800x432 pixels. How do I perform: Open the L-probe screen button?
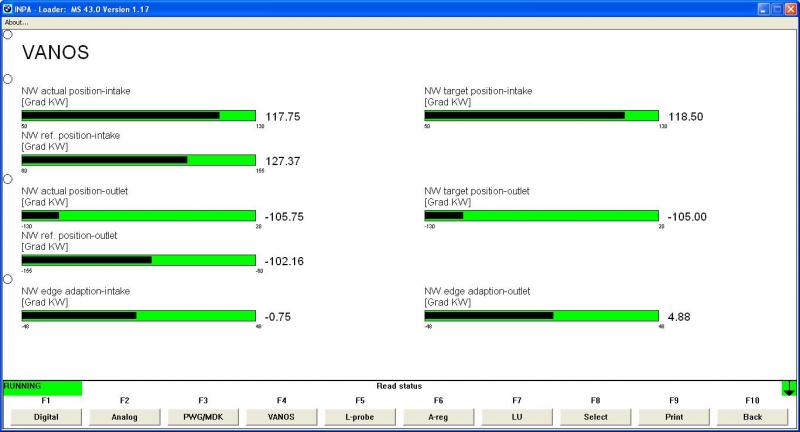(360, 417)
